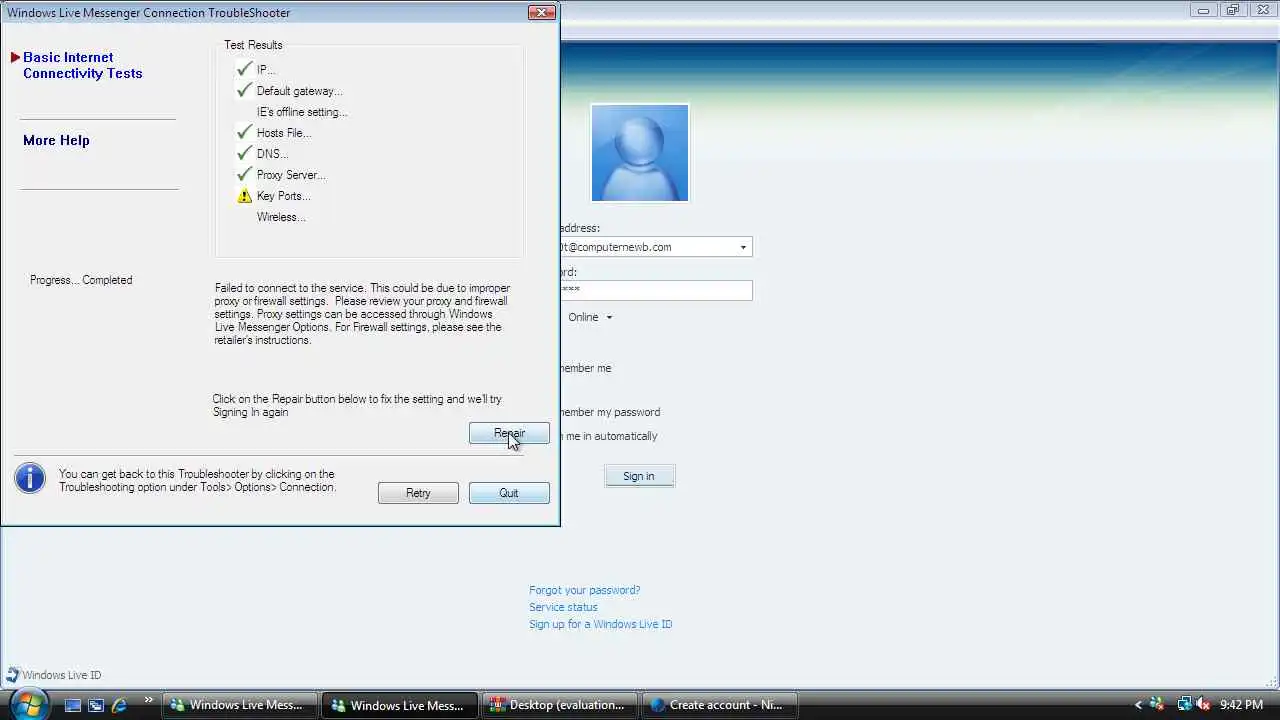Open the Online status dropdown
1280x720 pixels.
590,317
